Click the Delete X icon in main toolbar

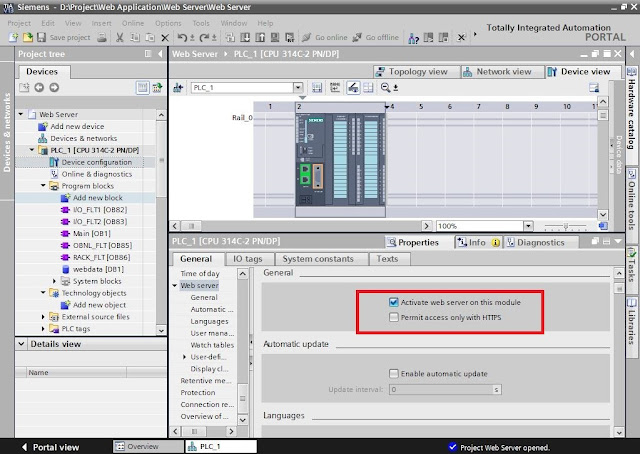tap(165, 38)
